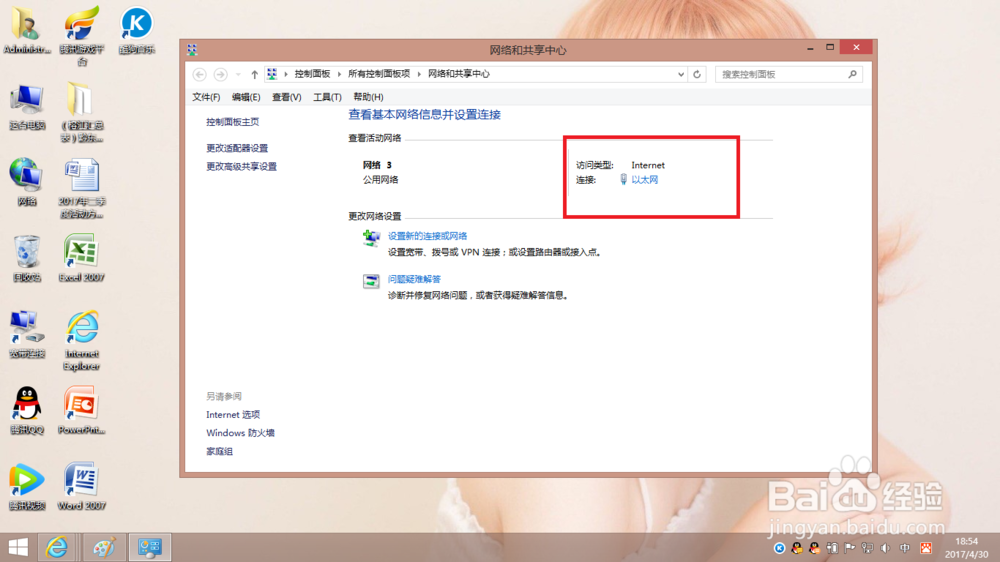1000x562 pixels.
Task: Select the Administrator folder desktop icon
Action: [26, 31]
